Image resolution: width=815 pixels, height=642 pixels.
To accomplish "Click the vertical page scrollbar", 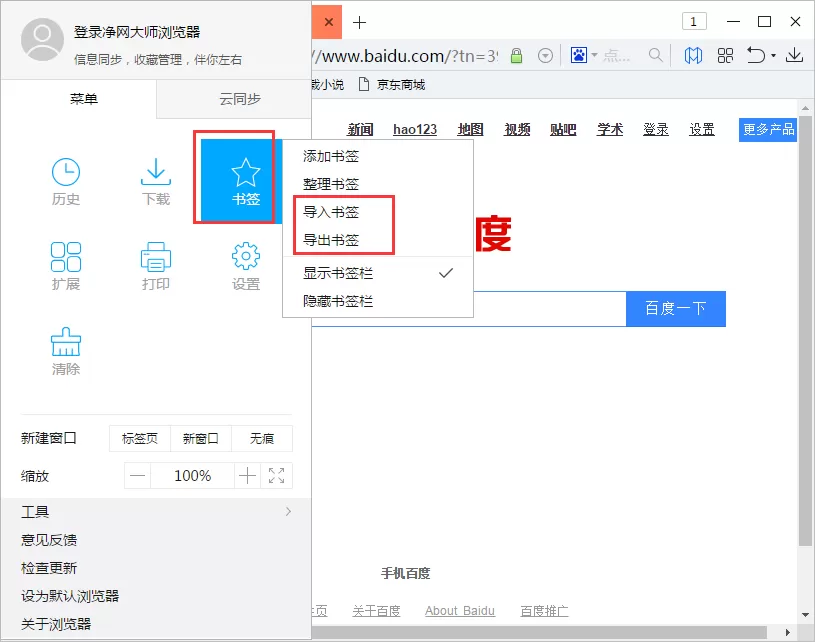I will point(805,331).
